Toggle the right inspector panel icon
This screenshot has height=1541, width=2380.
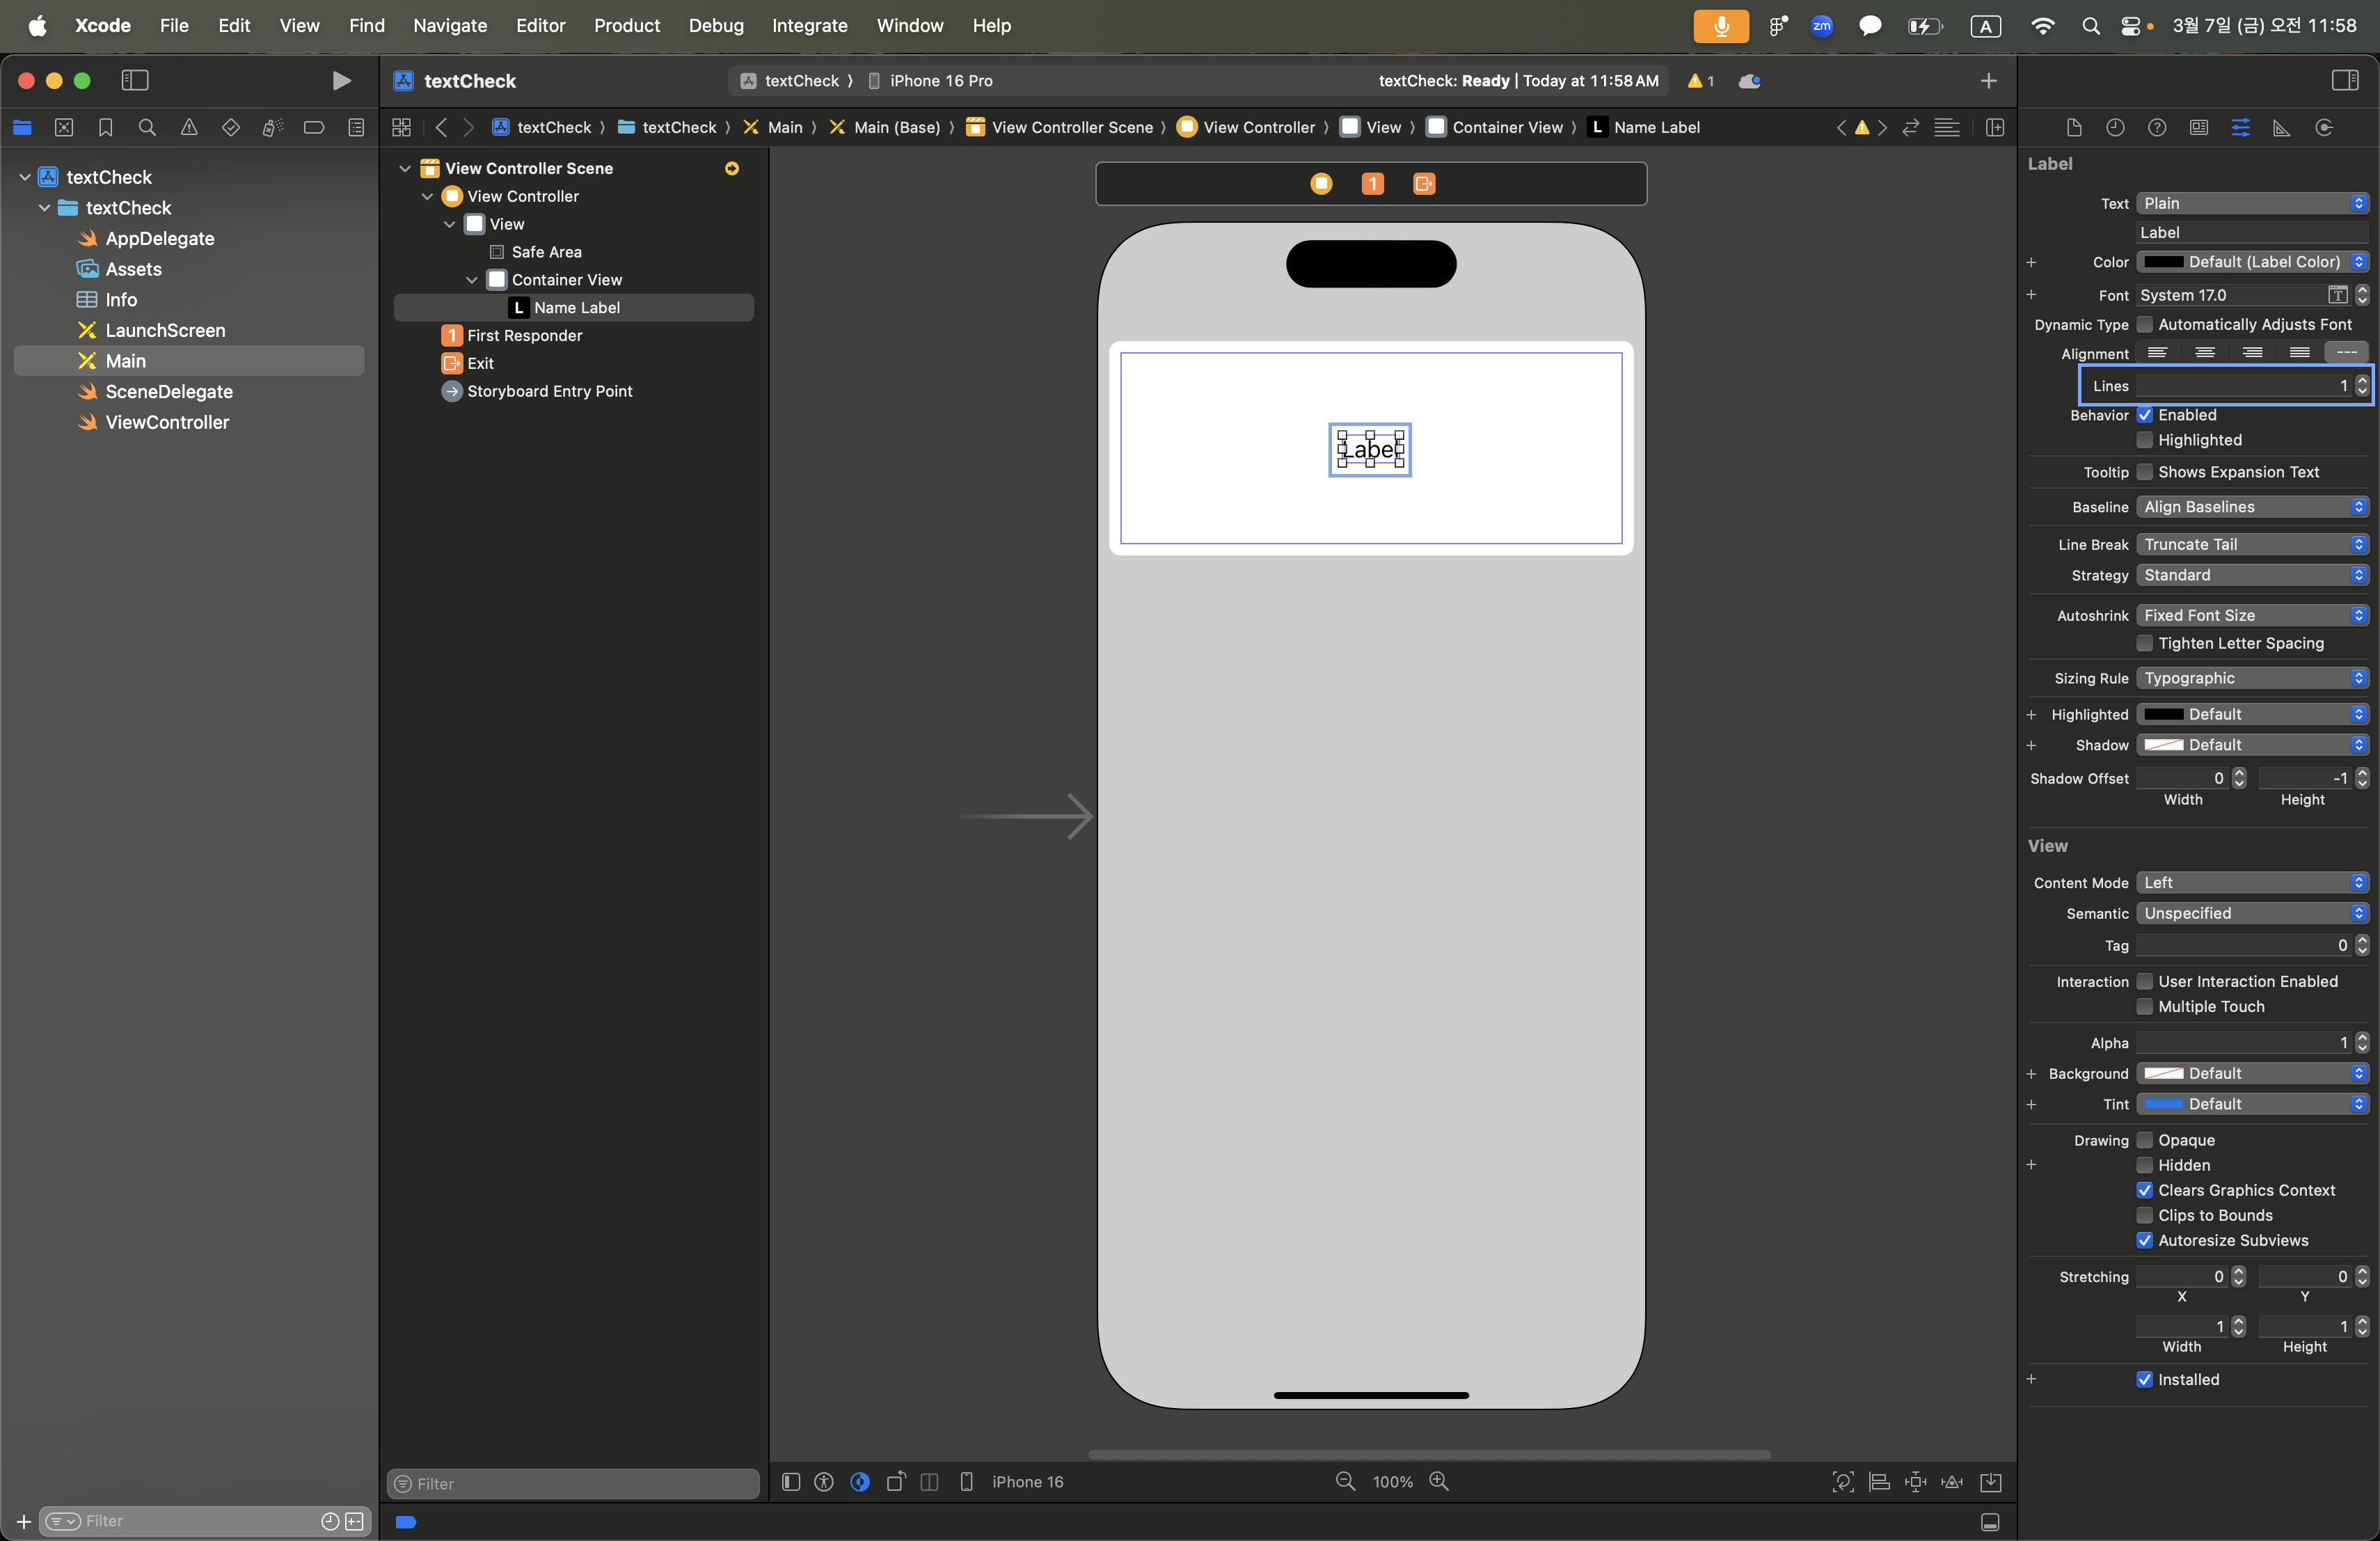[2344, 80]
